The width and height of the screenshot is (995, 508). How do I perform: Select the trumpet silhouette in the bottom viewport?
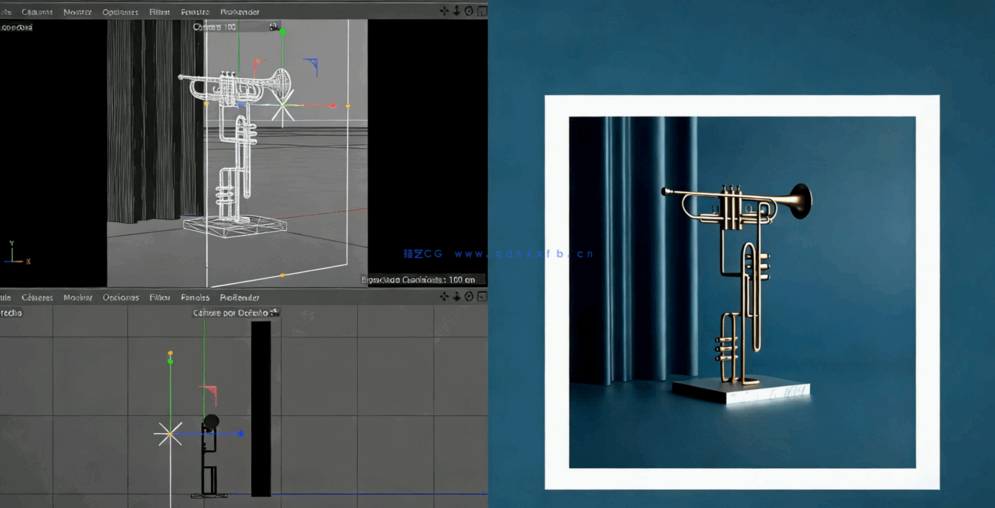pyautogui.click(x=209, y=455)
